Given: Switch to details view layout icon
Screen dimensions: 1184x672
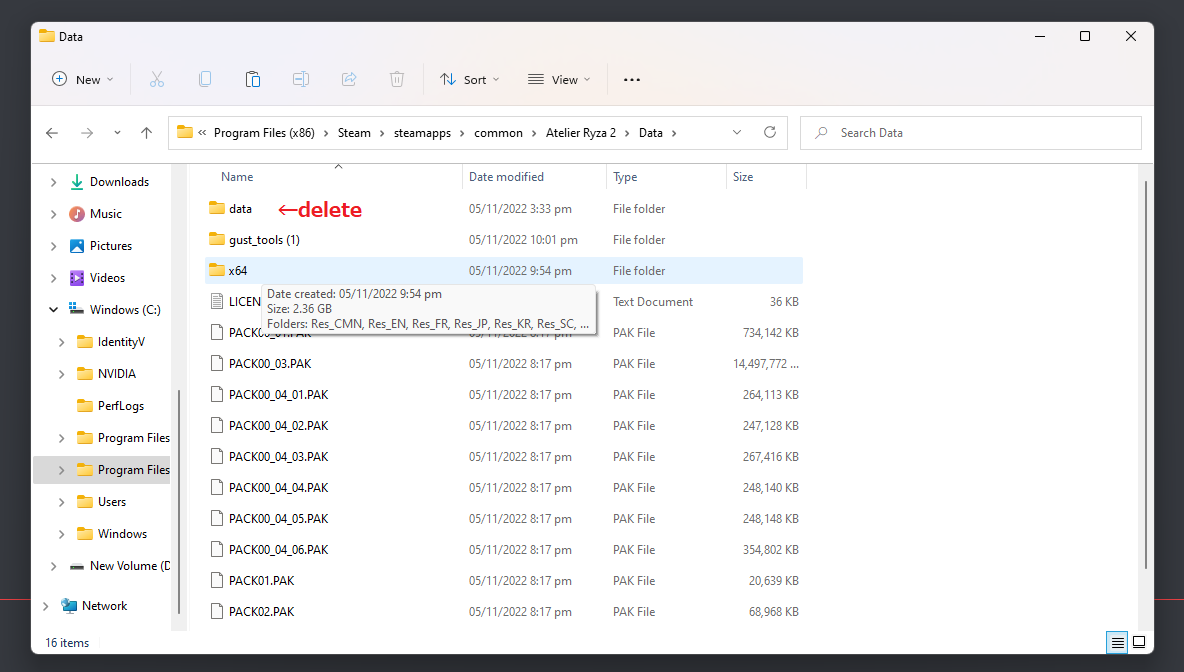Looking at the screenshot, I should (x=1117, y=643).
